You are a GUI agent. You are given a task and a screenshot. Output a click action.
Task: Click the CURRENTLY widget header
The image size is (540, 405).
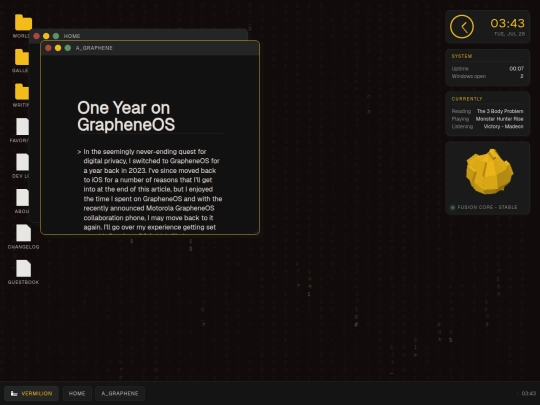[x=467, y=99]
